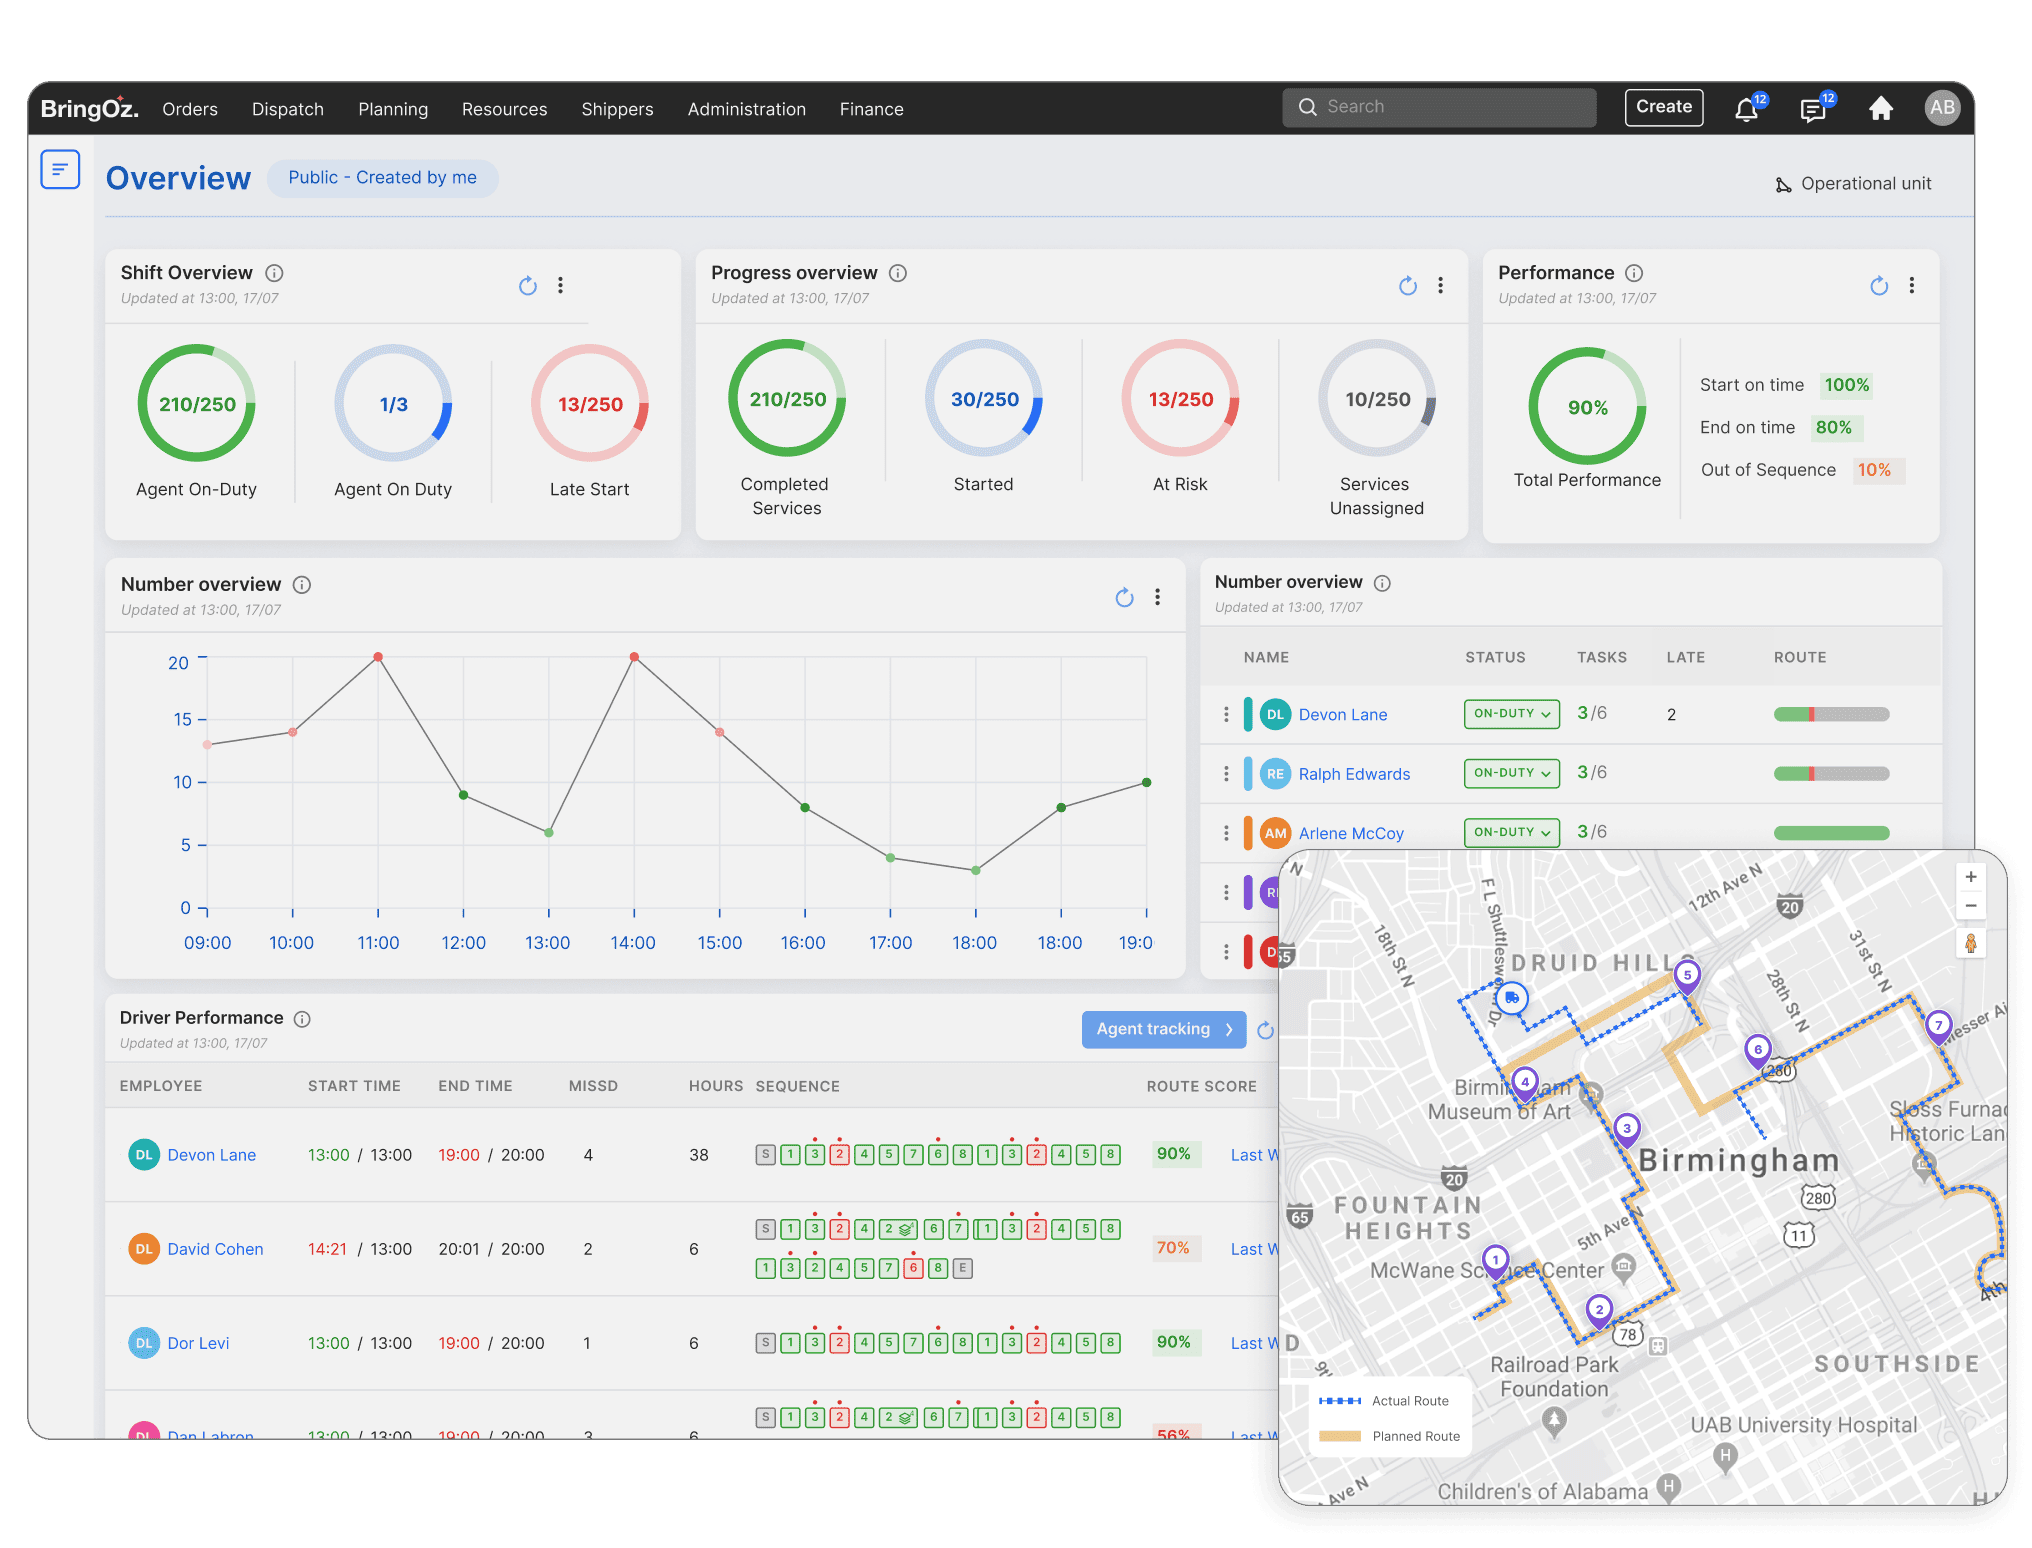Go to home via house icon

click(1881, 108)
